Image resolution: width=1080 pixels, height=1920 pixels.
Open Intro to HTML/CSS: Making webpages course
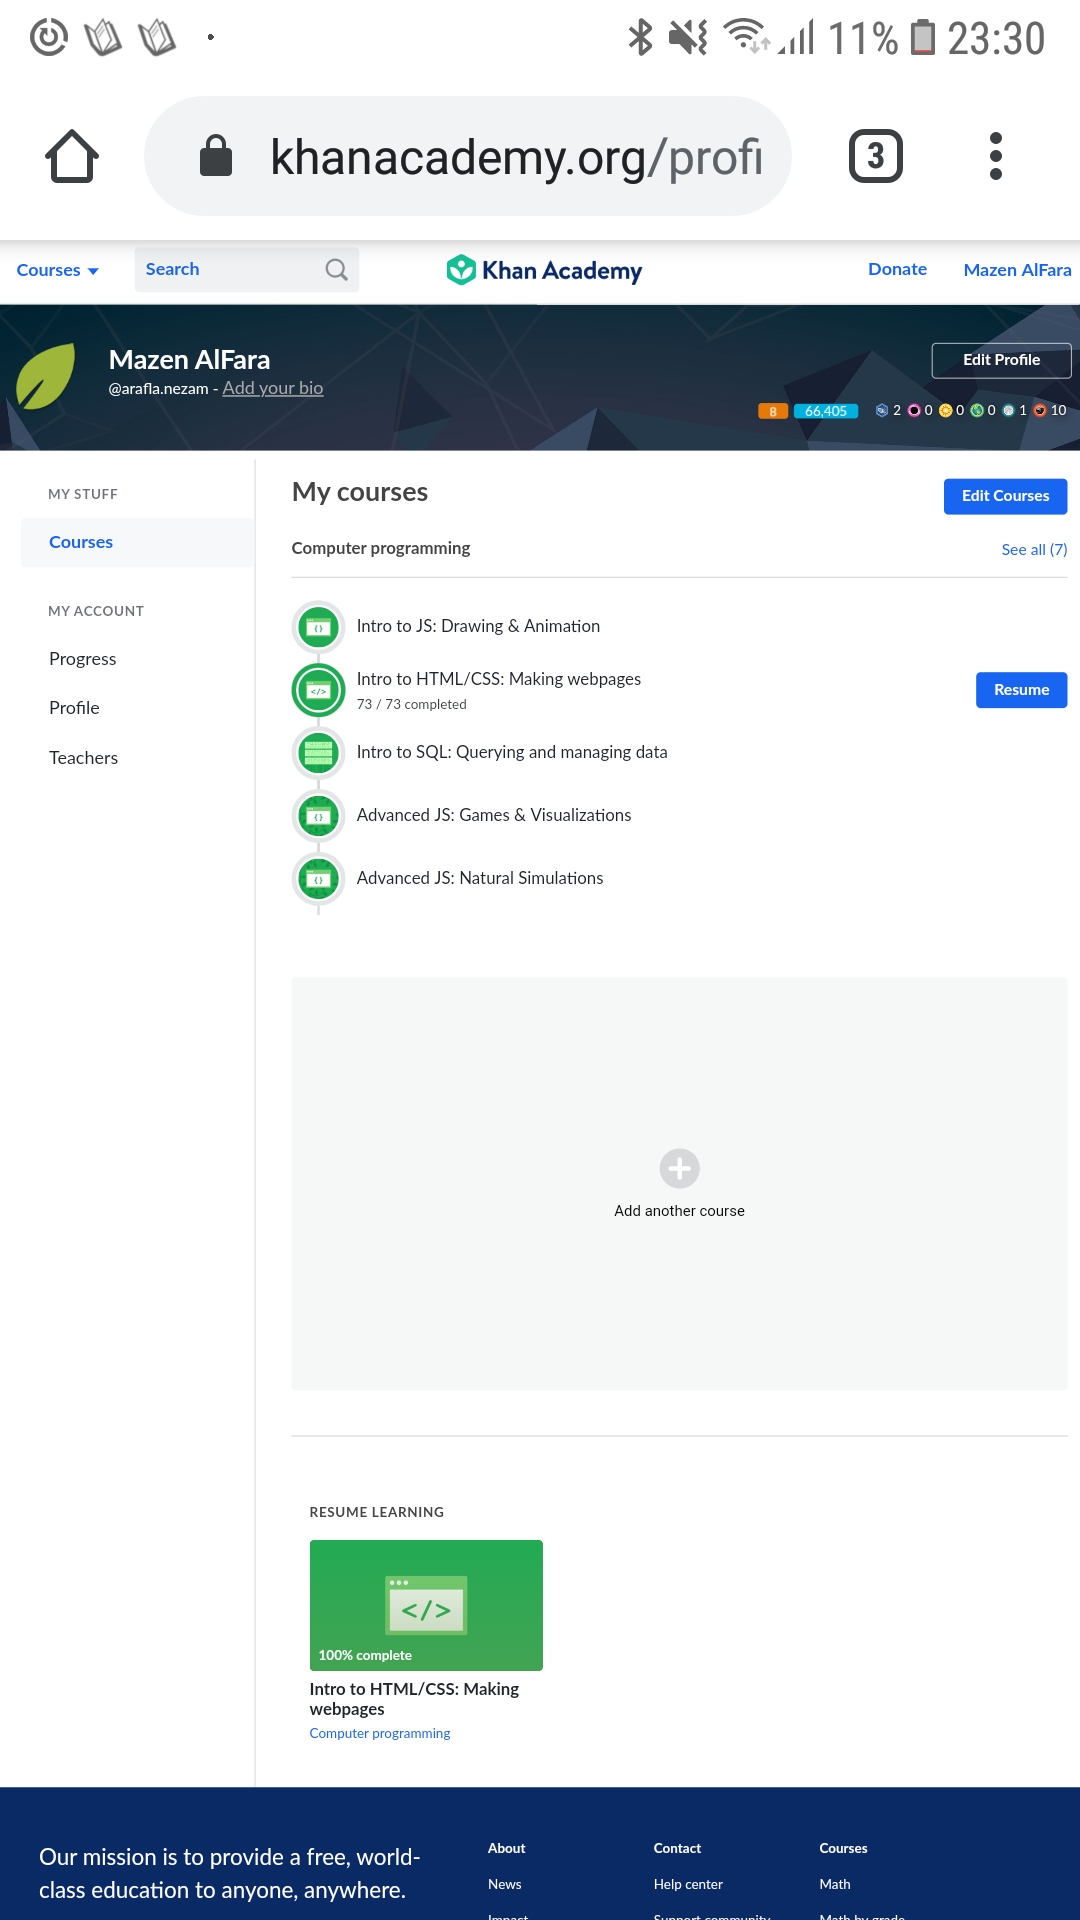tap(498, 679)
